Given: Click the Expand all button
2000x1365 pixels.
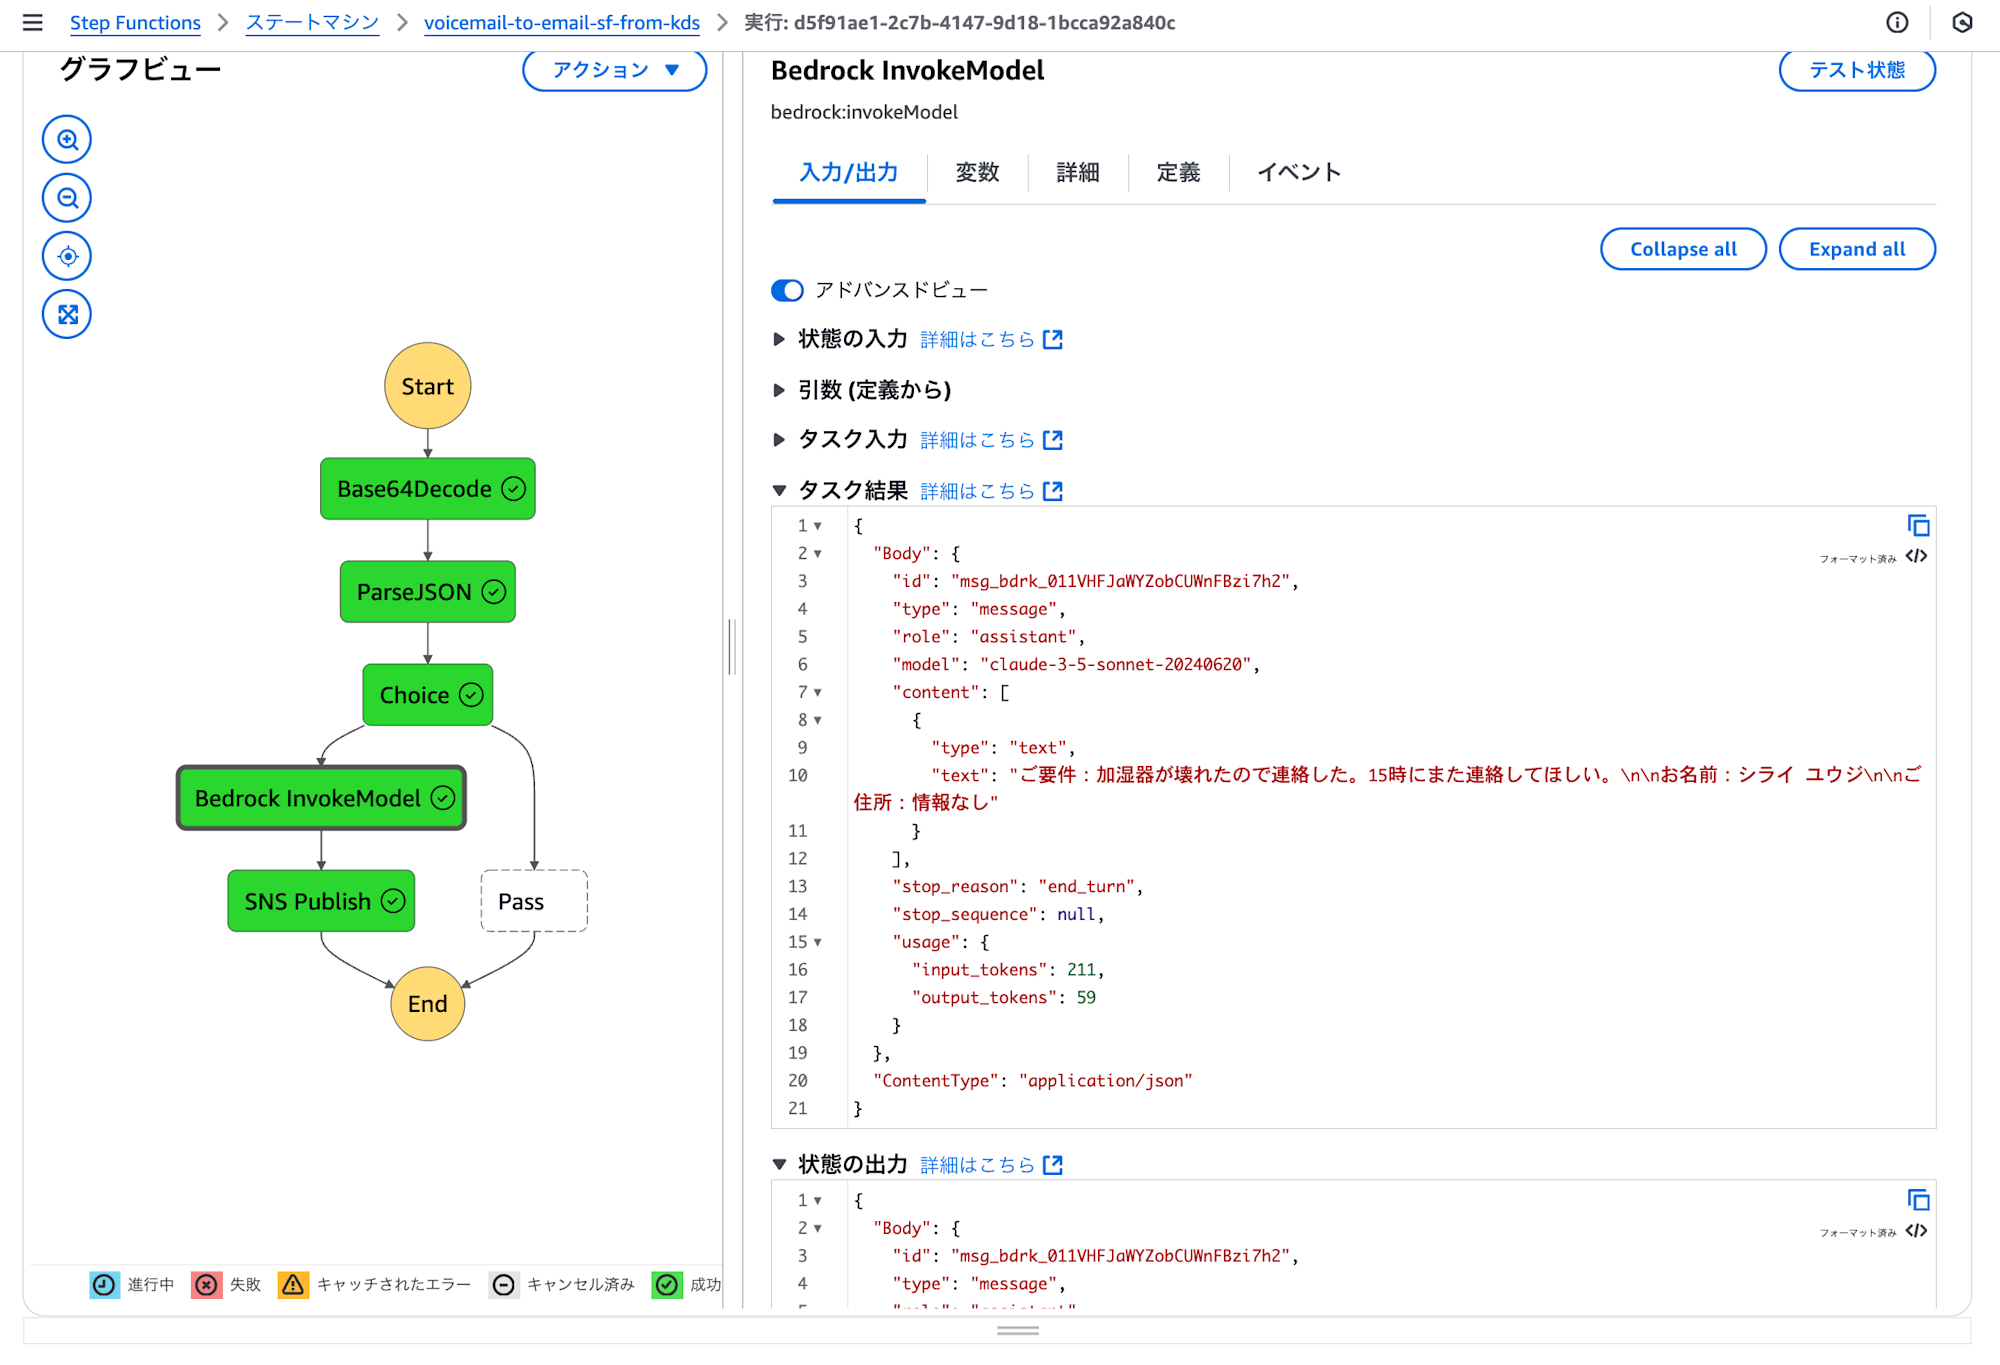Looking at the screenshot, I should pyautogui.click(x=1857, y=249).
